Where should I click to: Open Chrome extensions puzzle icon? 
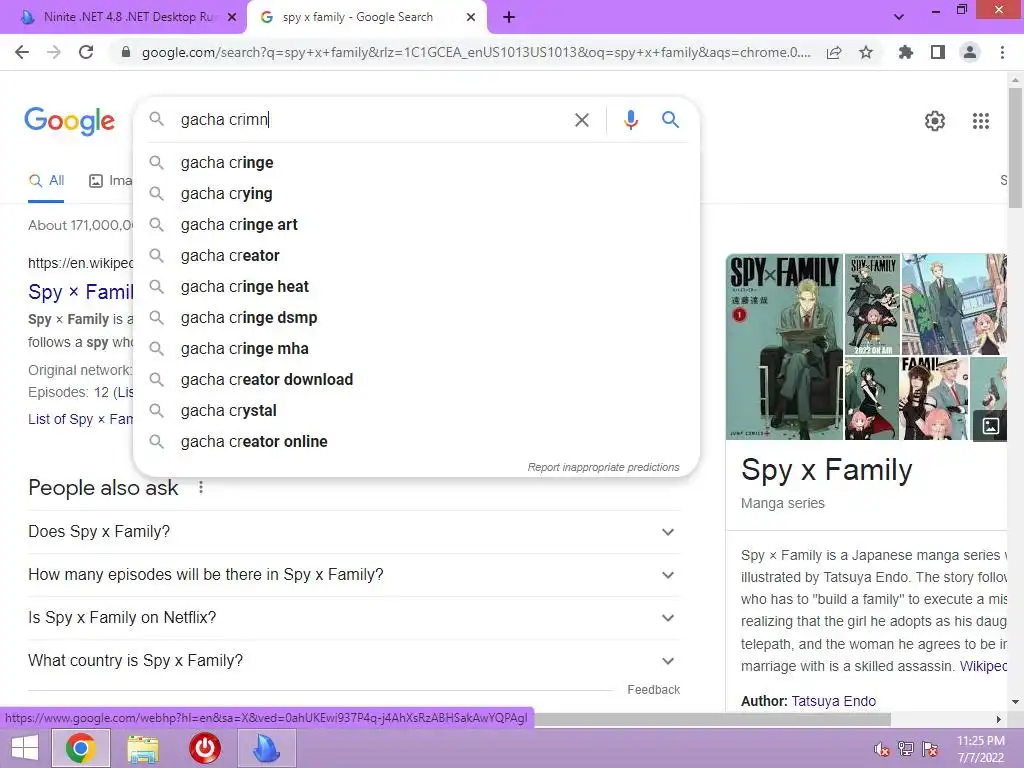tap(905, 52)
